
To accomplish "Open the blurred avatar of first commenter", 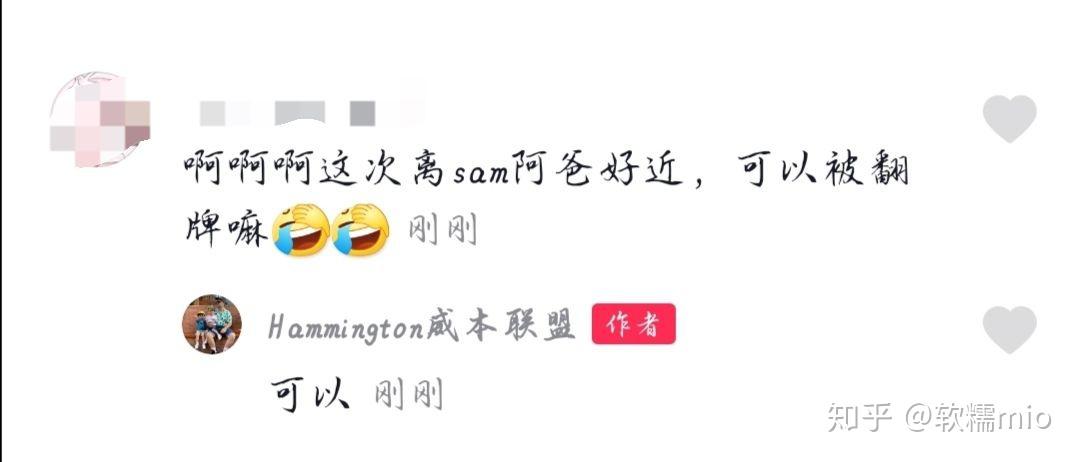I will click(x=100, y=120).
